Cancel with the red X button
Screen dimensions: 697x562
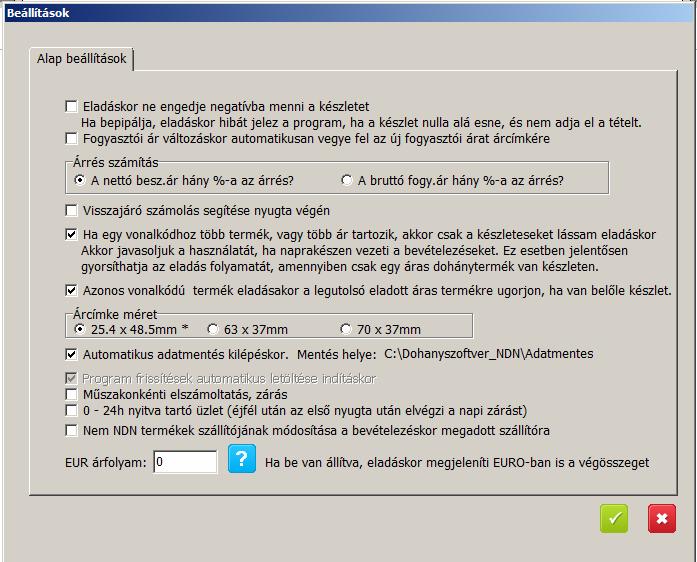pyautogui.click(x=662, y=518)
